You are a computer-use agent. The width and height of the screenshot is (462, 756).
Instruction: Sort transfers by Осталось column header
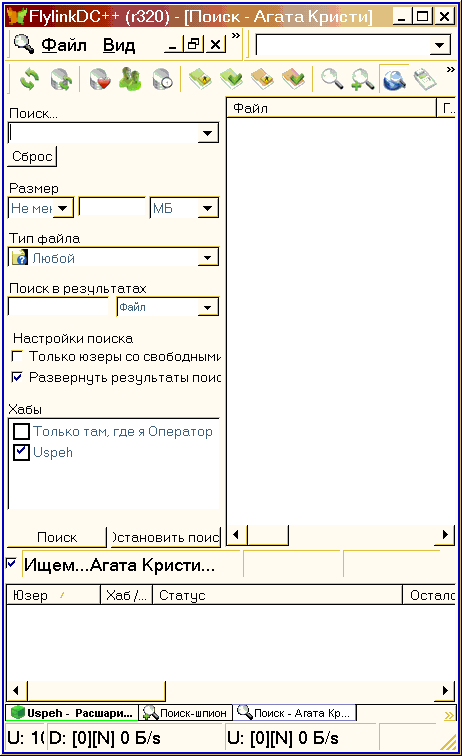tap(429, 595)
